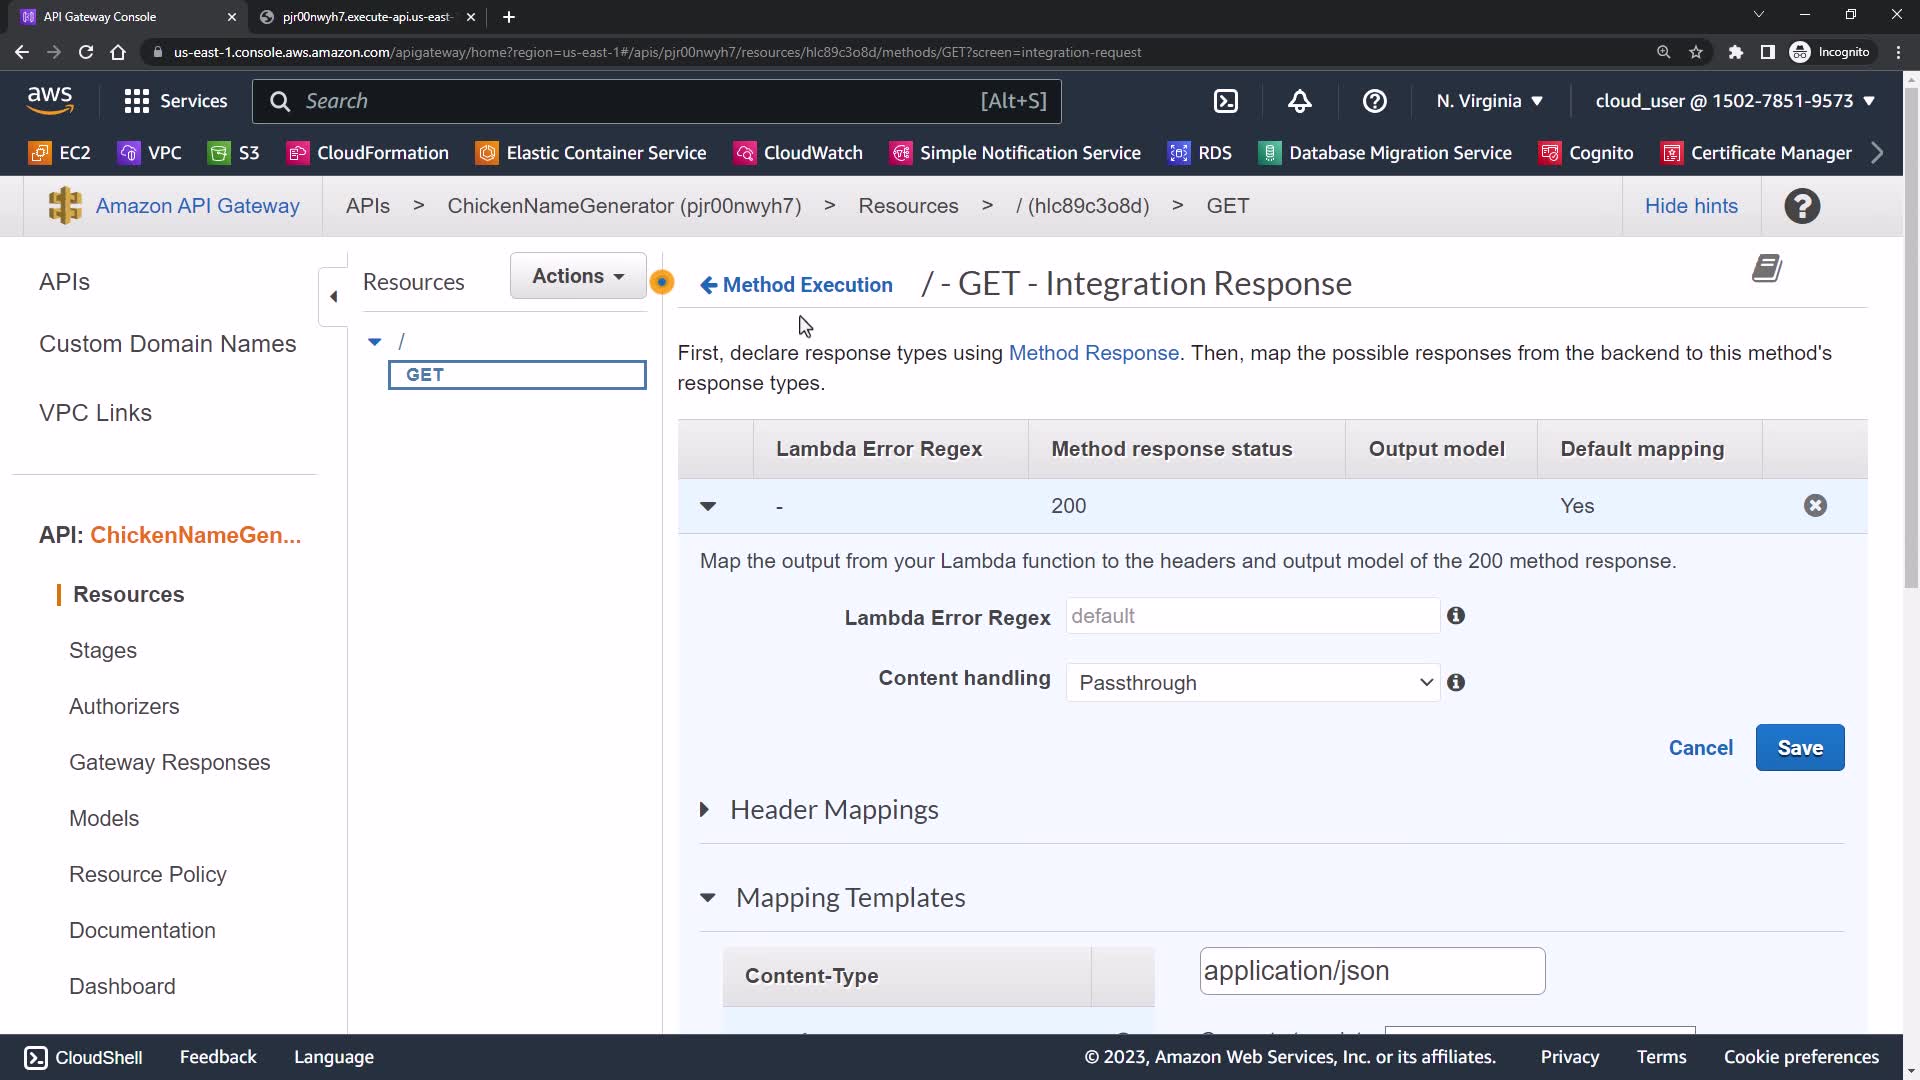Remove the 200 integration response row
Screen dimensions: 1920x1080
click(x=1815, y=506)
